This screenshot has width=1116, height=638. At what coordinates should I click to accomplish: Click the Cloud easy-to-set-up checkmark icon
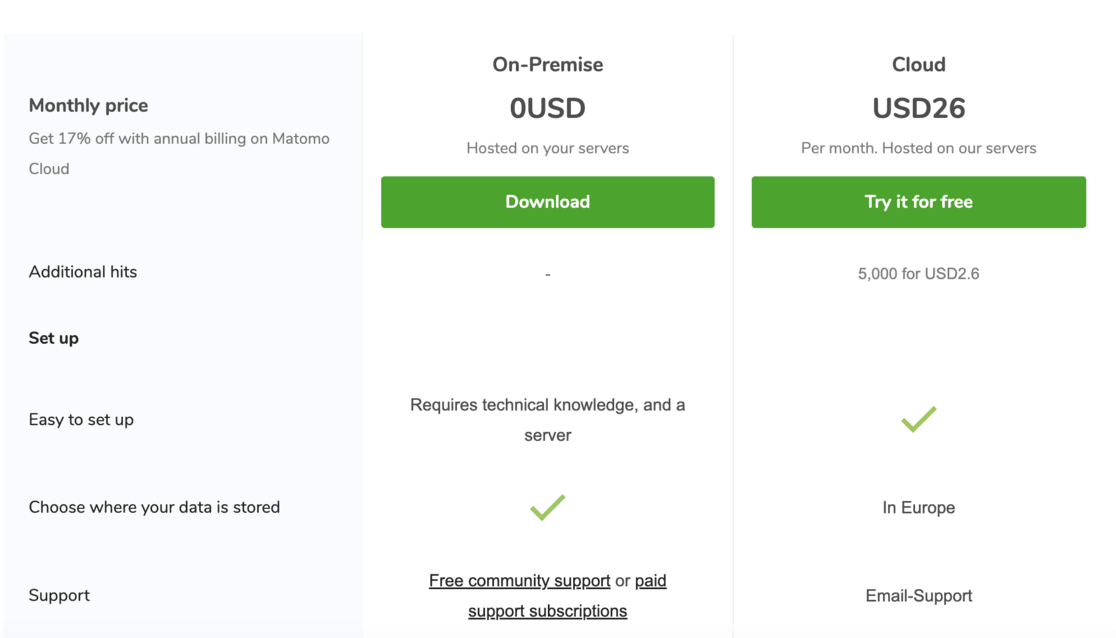[918, 419]
